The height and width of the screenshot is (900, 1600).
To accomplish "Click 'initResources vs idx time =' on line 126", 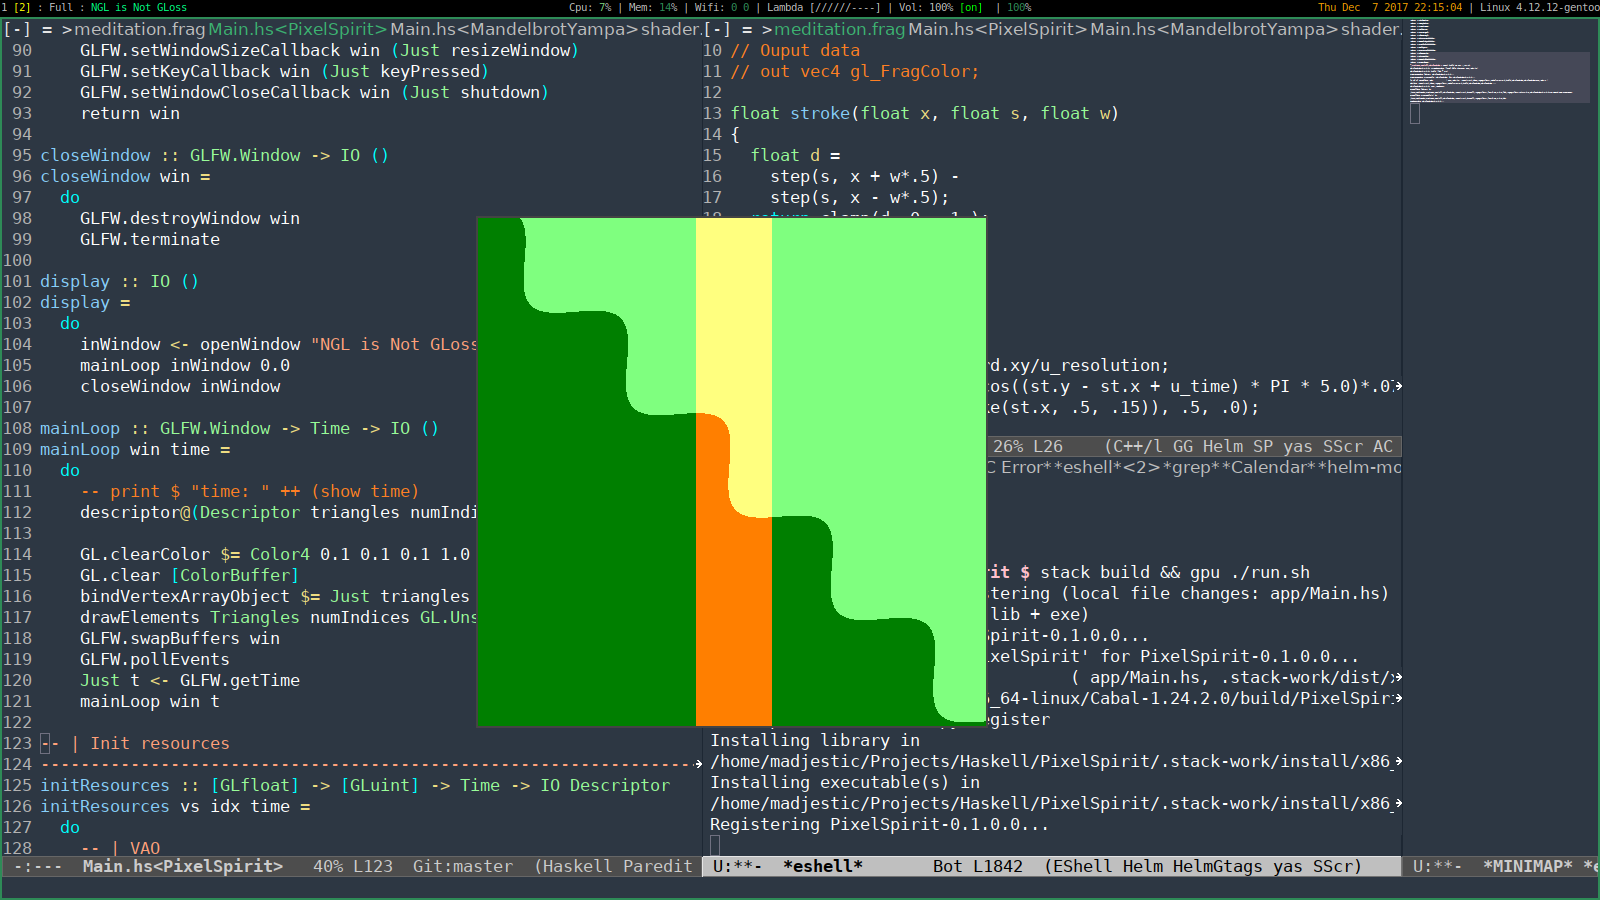I will coord(175,806).
